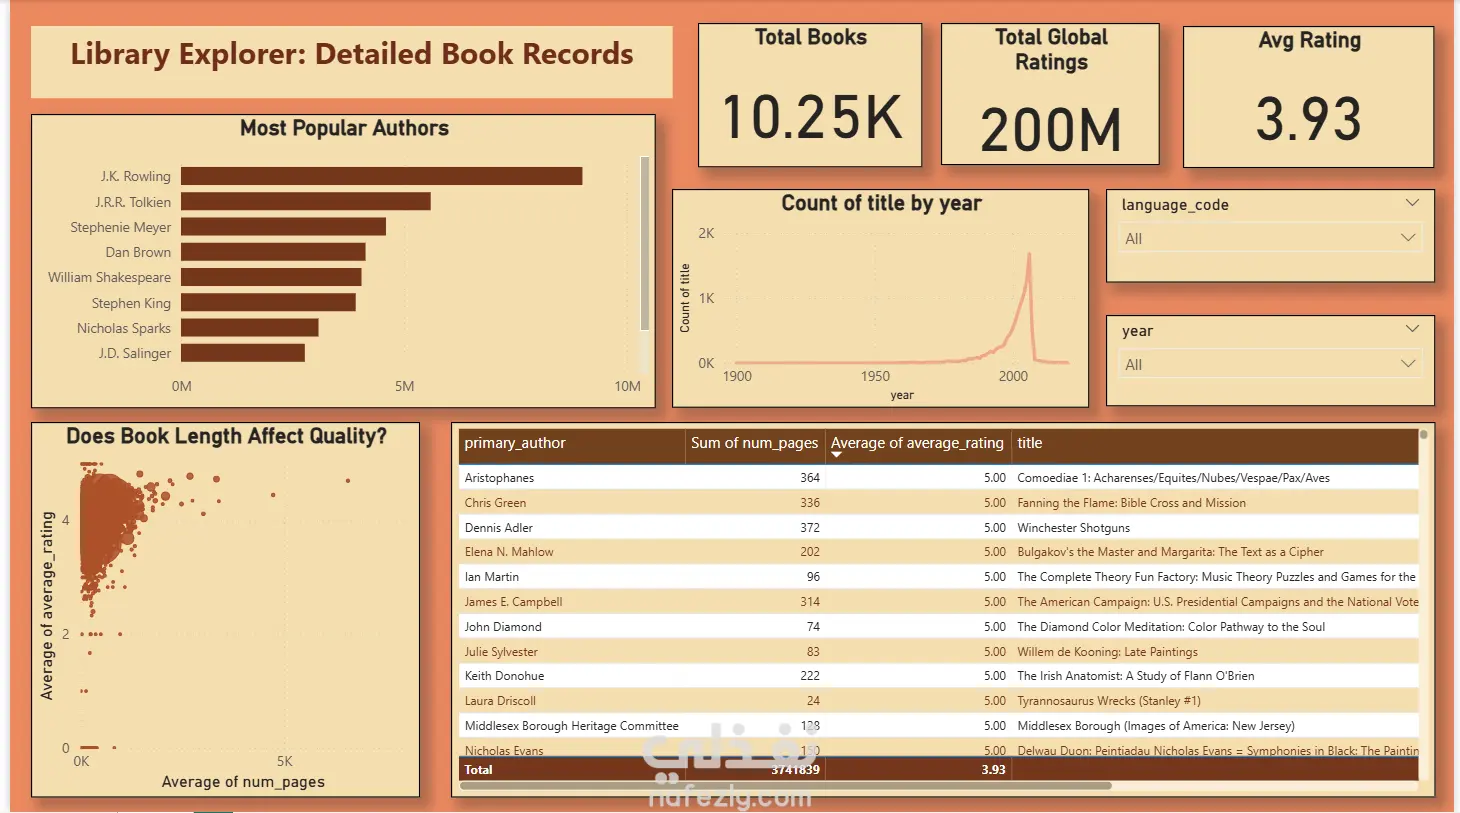Image resolution: width=1460 pixels, height=813 pixels.
Task: Click the peak of the title-by-year line
Action: 1028,254
